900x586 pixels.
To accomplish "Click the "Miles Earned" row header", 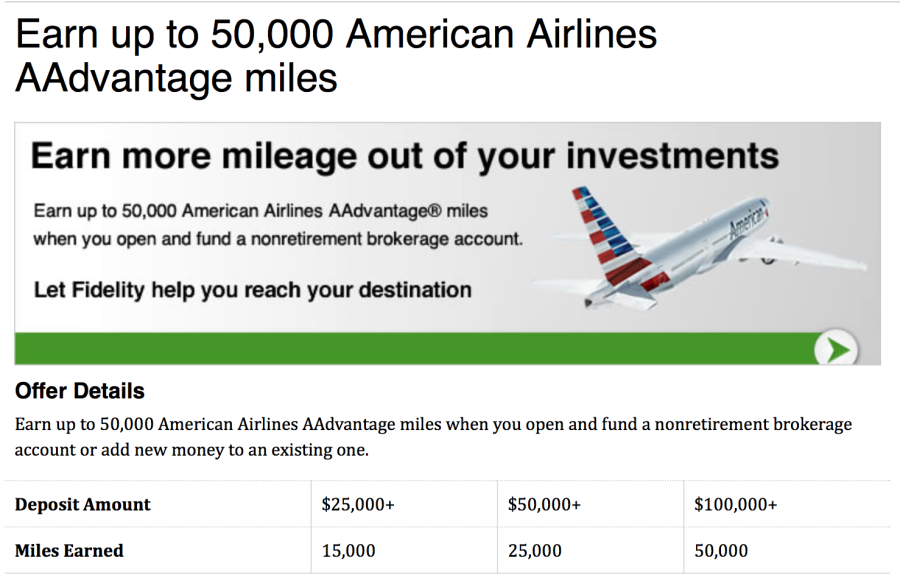I will pyautogui.click(x=69, y=551).
